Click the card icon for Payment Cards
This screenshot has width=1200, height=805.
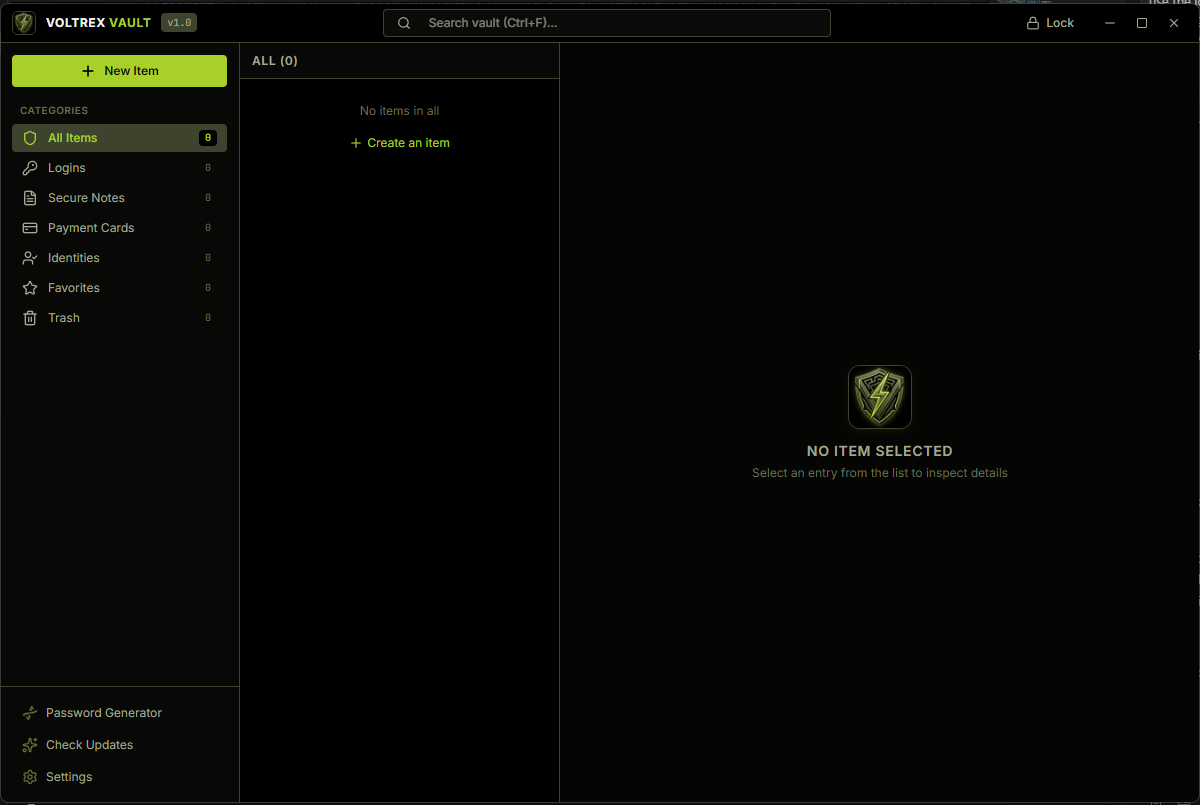30,228
